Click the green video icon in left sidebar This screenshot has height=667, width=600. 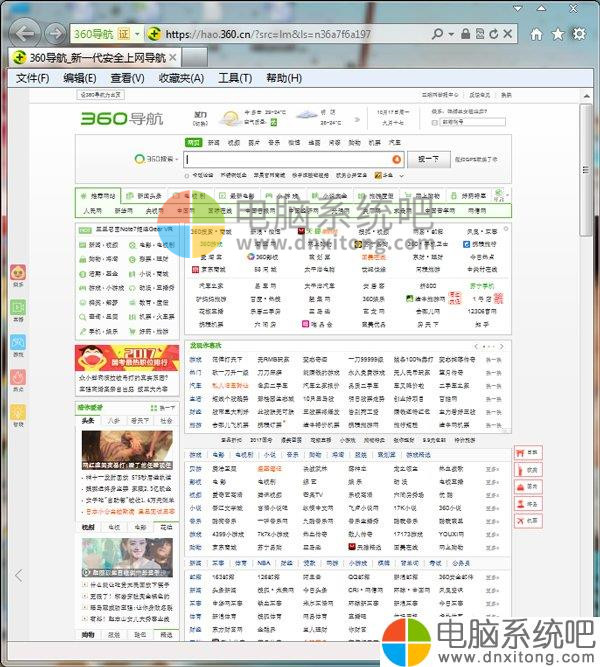point(18,307)
